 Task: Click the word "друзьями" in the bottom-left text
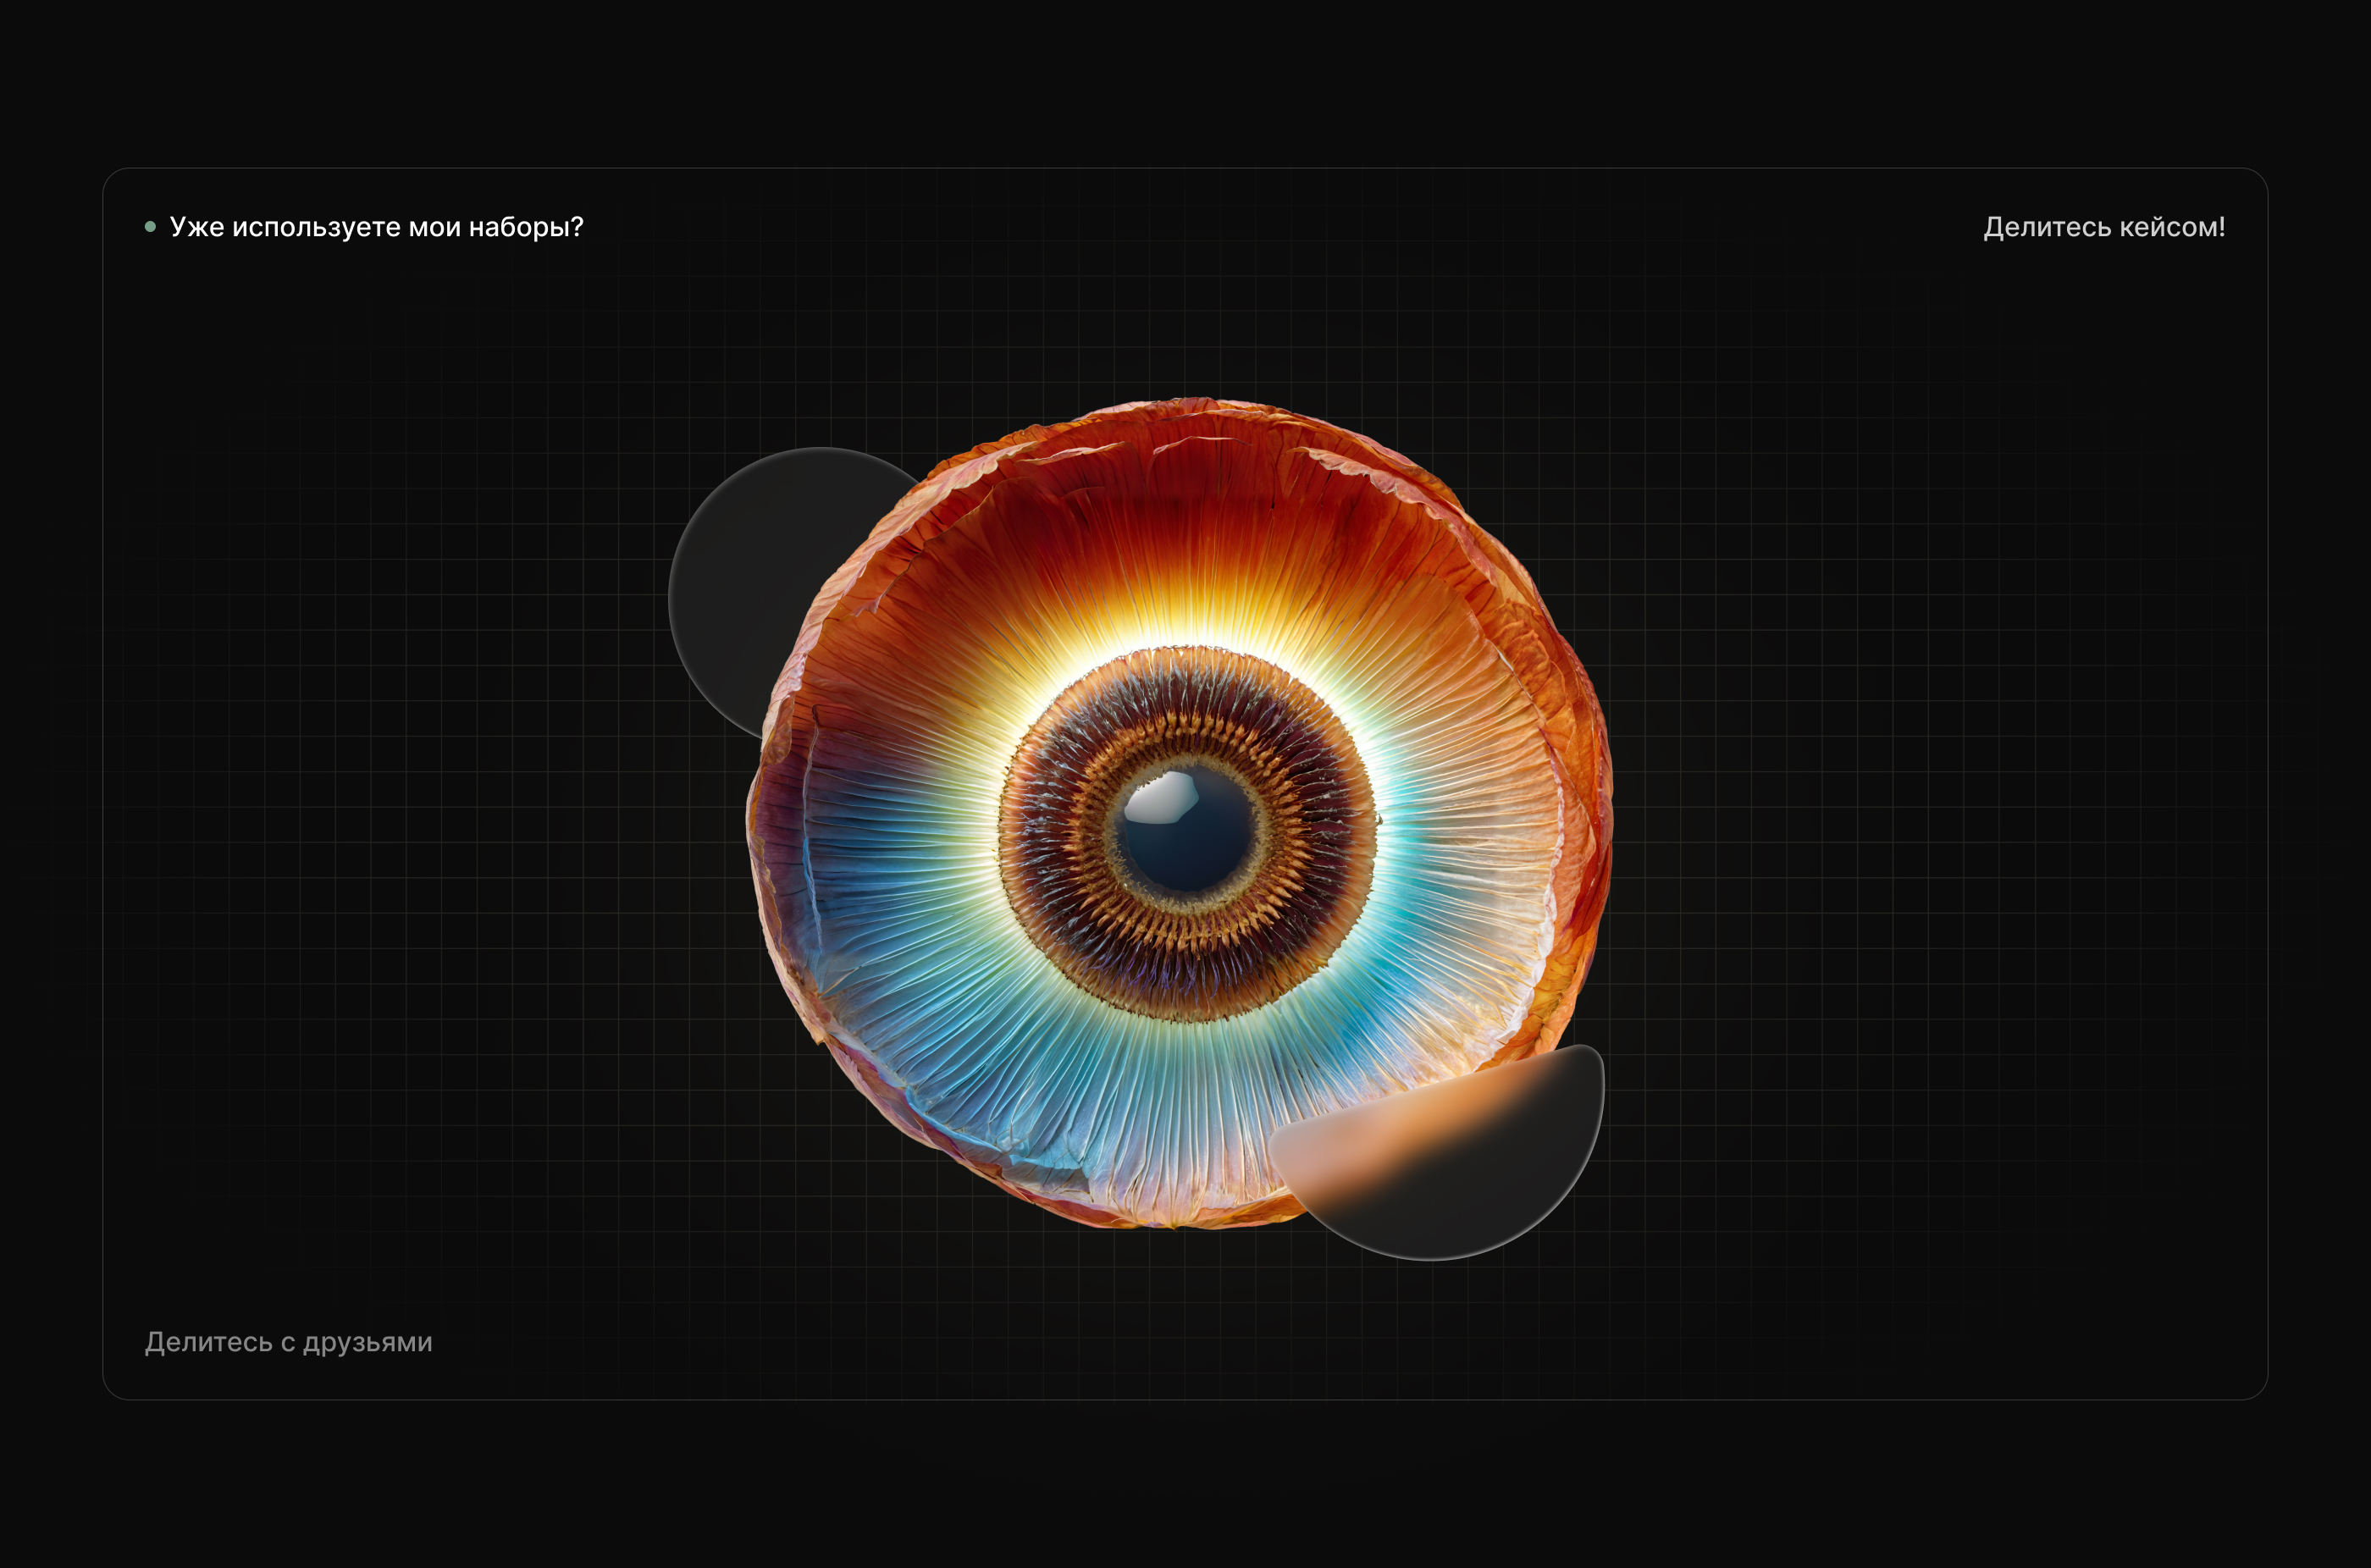click(x=367, y=1342)
